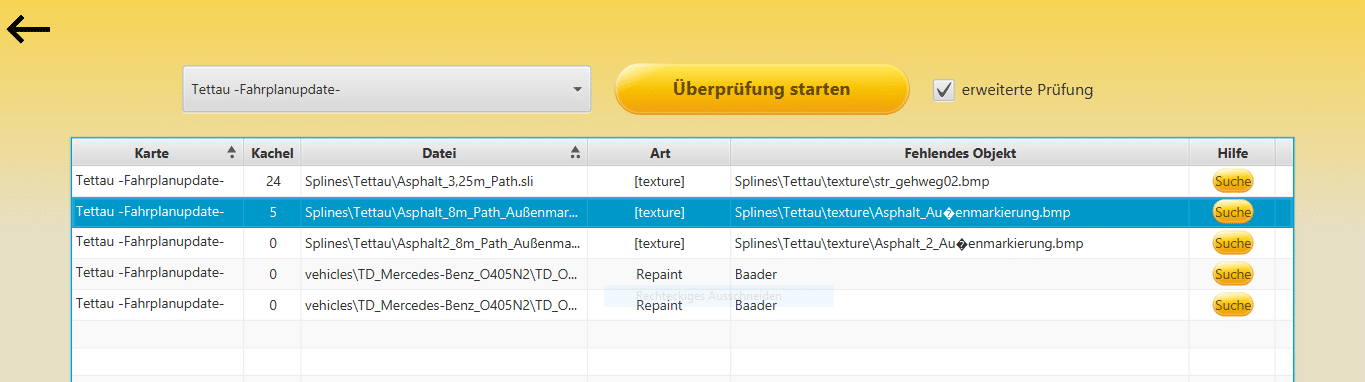
Task: Sort by Karte column arrows
Action: pos(232,153)
